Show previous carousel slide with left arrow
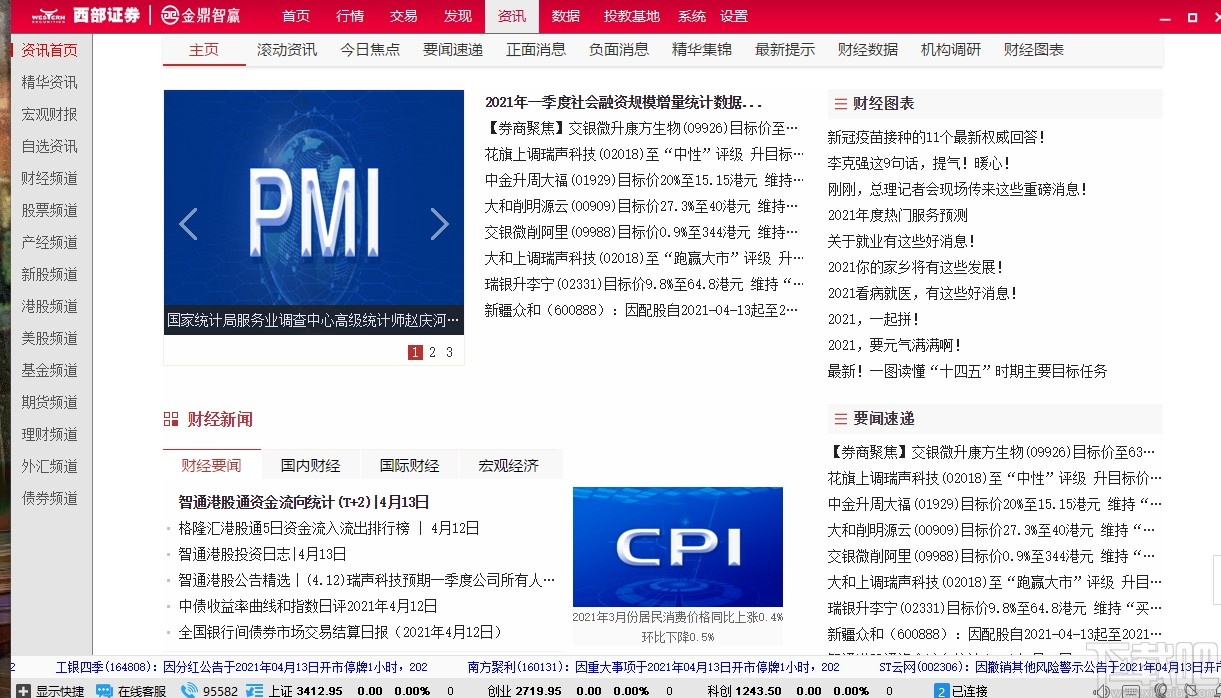 (188, 224)
